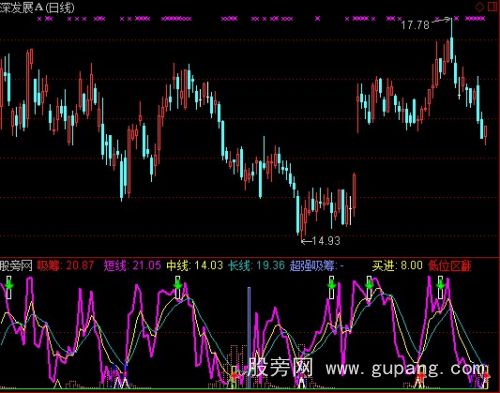Select the 中线 14.03 yellow label

(195, 266)
